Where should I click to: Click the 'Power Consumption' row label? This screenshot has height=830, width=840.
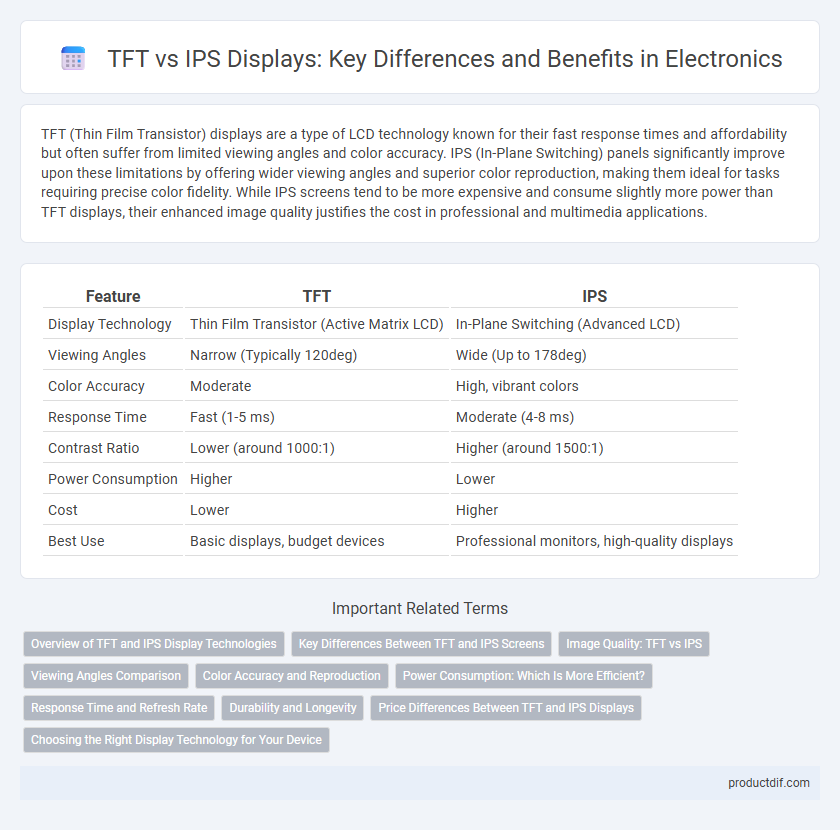[112, 480]
